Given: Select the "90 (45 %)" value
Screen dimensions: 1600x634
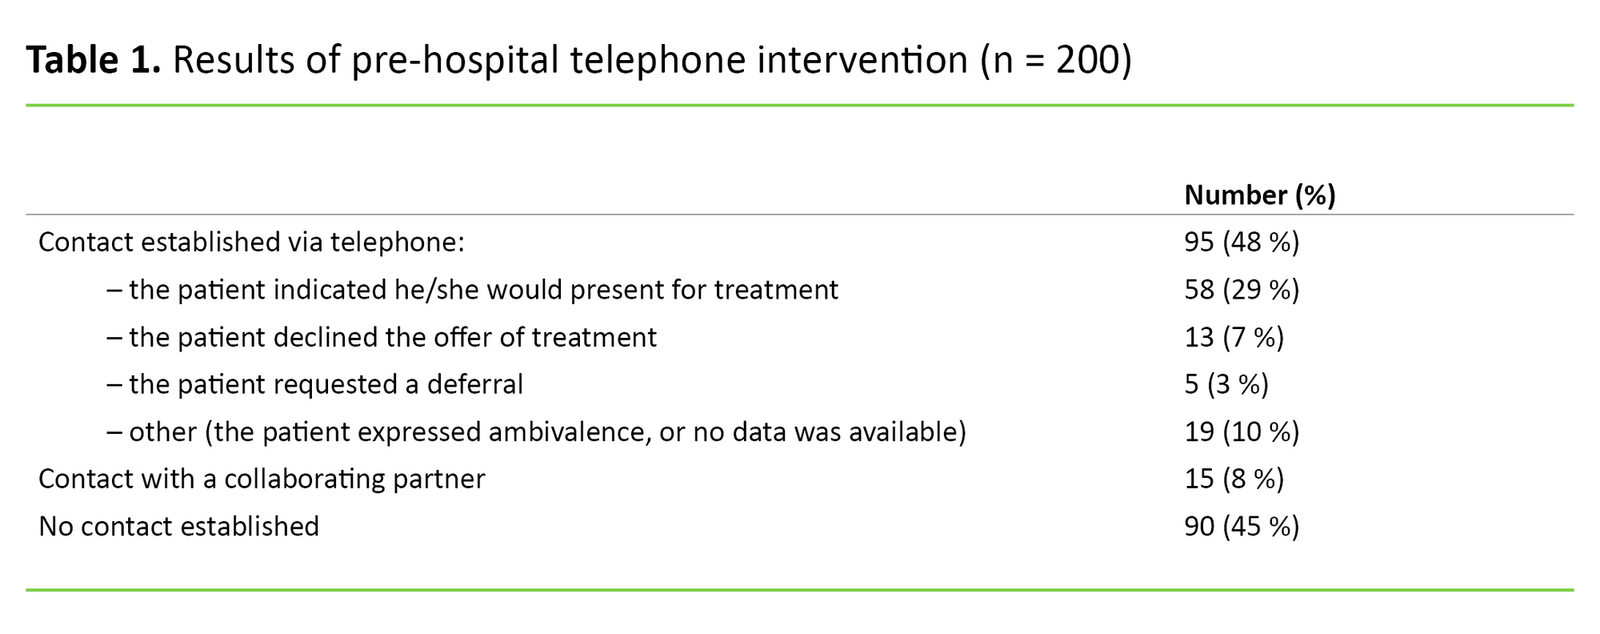Looking at the screenshot, I should click(1241, 527).
